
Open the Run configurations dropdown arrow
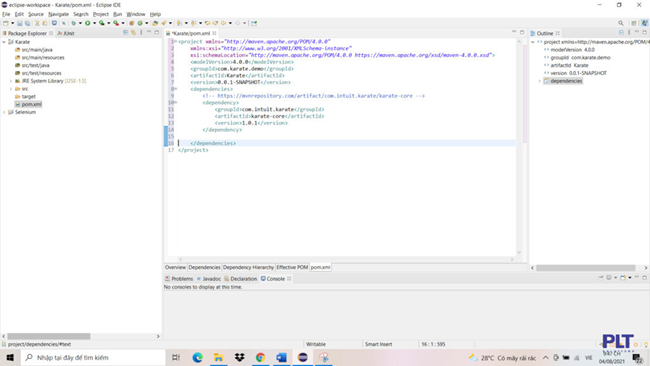[94, 23]
